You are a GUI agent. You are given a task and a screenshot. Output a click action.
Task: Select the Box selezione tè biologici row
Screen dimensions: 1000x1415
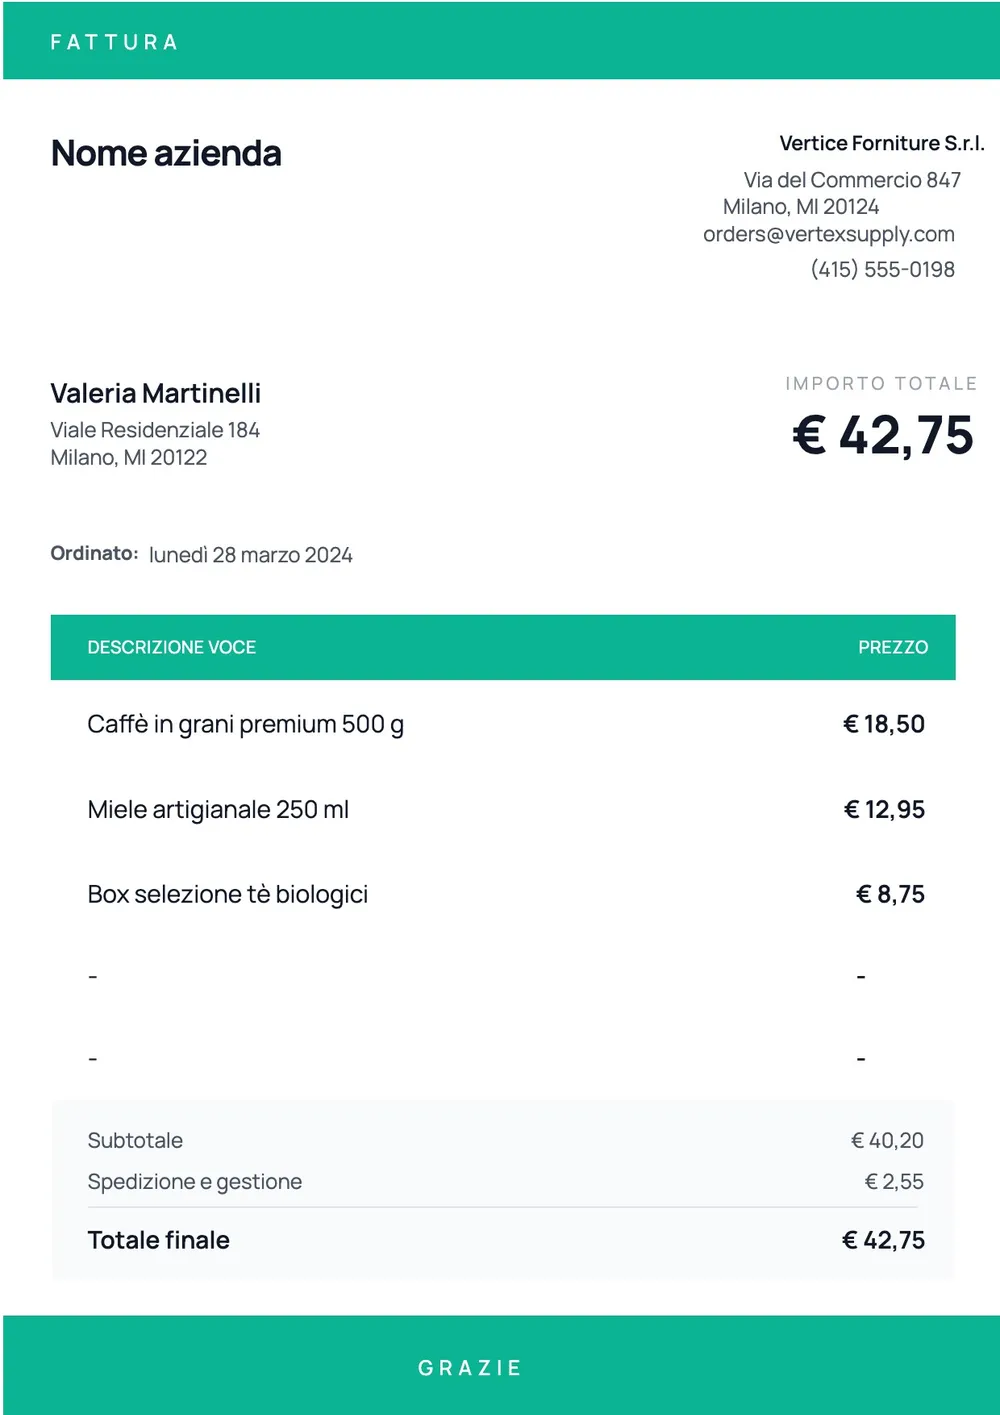(503, 894)
